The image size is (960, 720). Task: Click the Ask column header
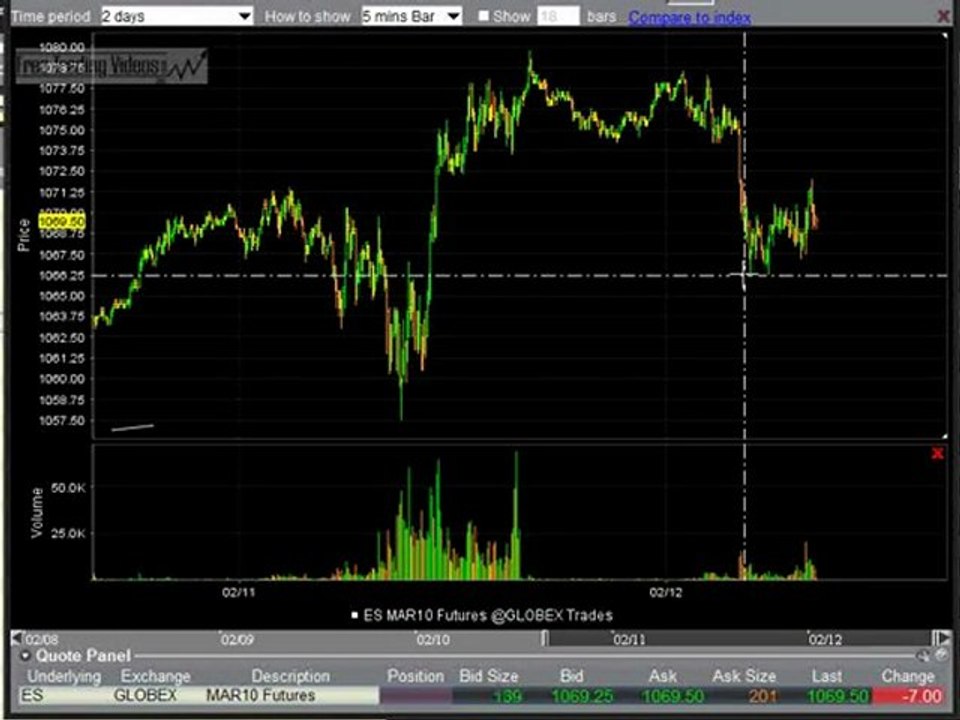662,677
